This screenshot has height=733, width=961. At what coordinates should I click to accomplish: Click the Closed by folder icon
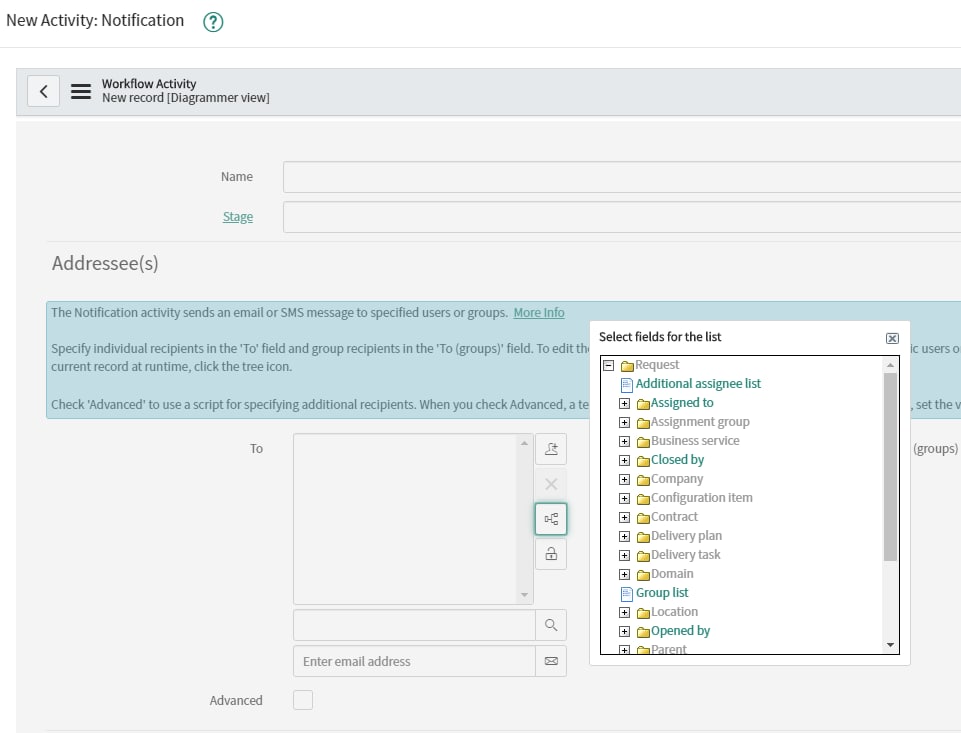(x=643, y=461)
